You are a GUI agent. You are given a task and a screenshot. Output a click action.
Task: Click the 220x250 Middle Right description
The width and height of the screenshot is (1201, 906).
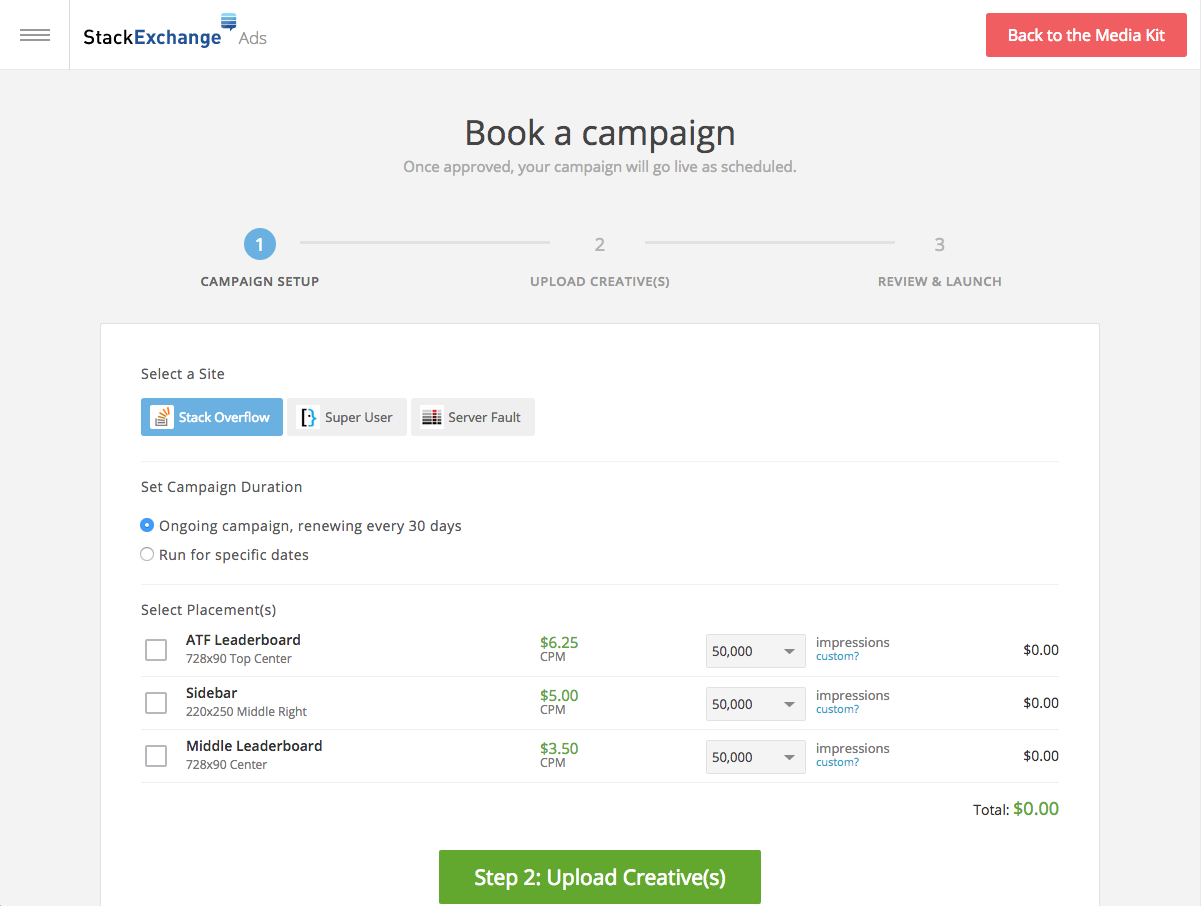click(246, 712)
